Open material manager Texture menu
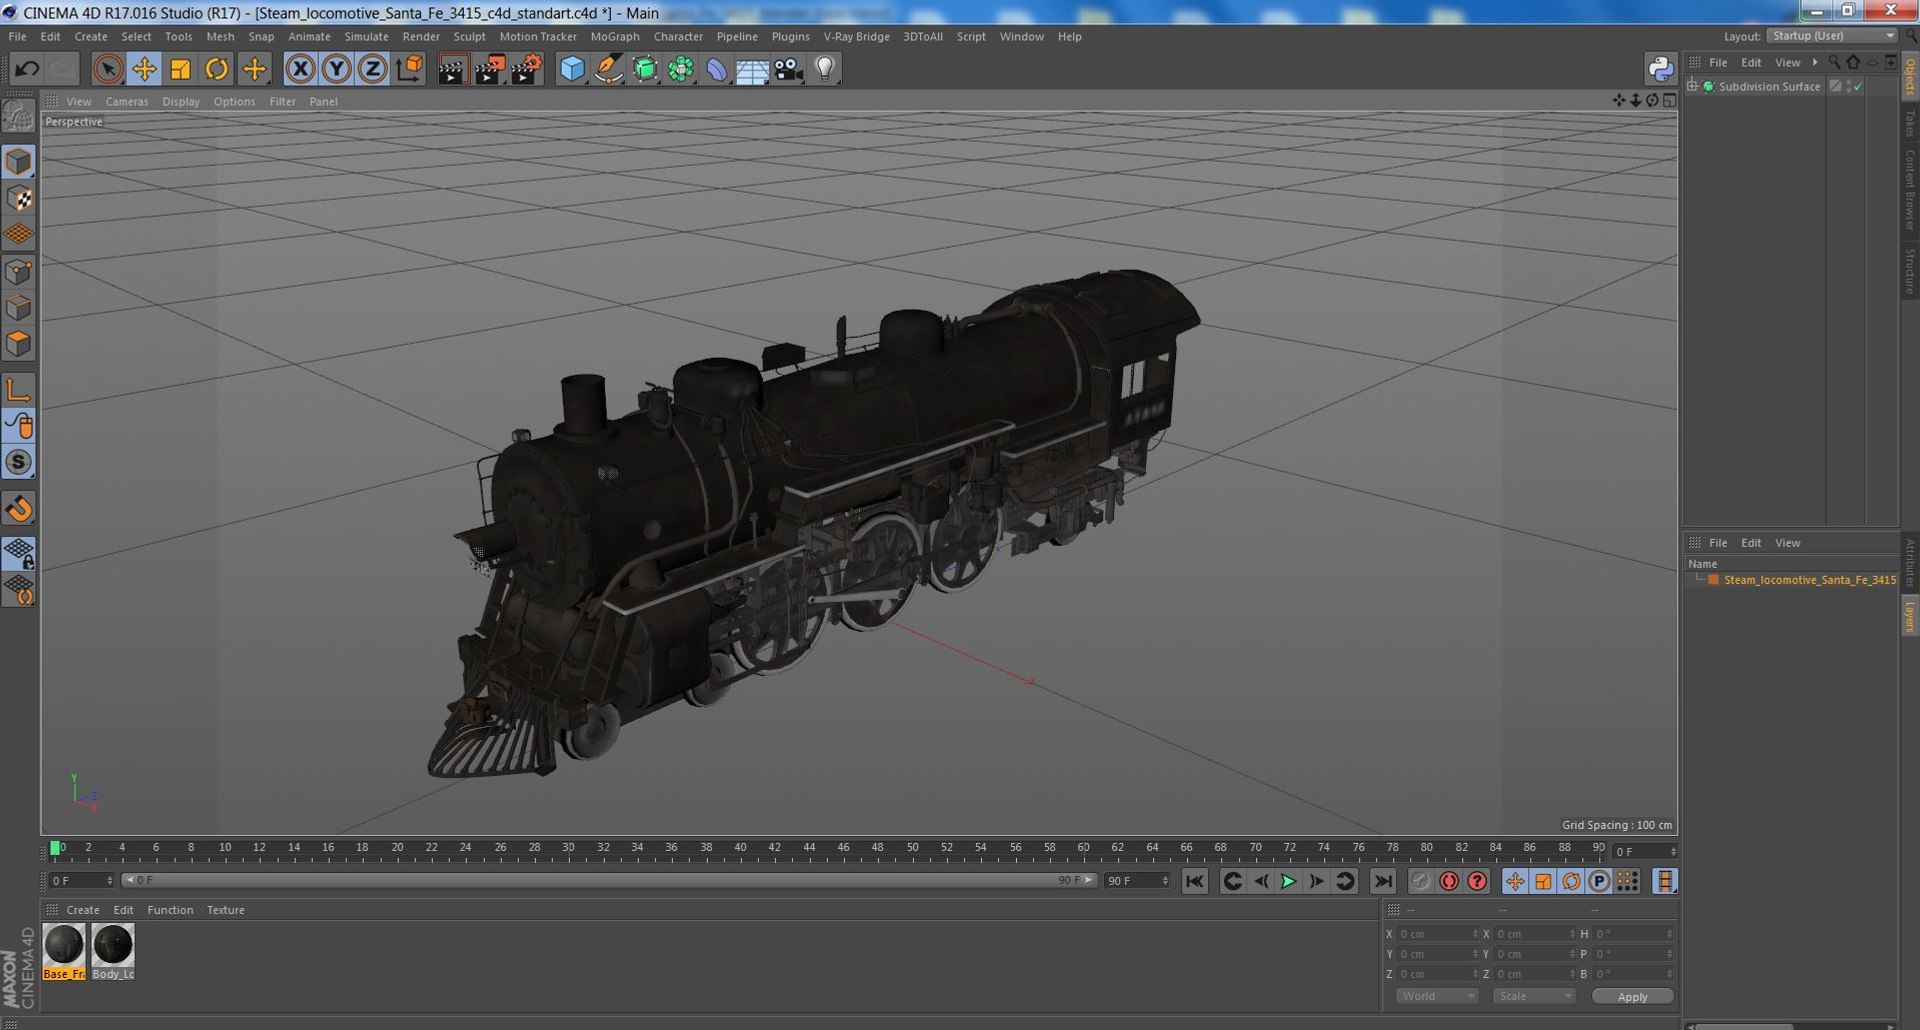This screenshot has width=1920, height=1030. tap(225, 910)
